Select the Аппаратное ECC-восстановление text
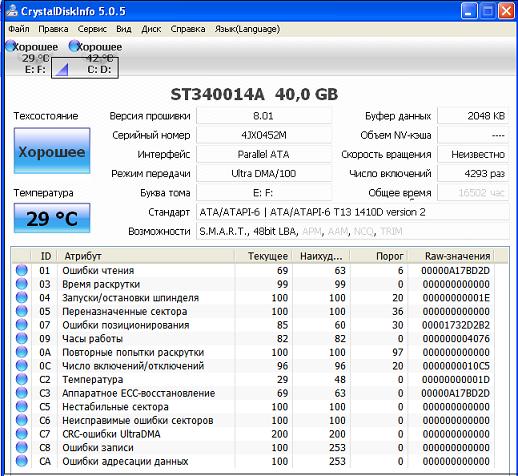Viewport: 518px width, 476px height. (x=138, y=393)
